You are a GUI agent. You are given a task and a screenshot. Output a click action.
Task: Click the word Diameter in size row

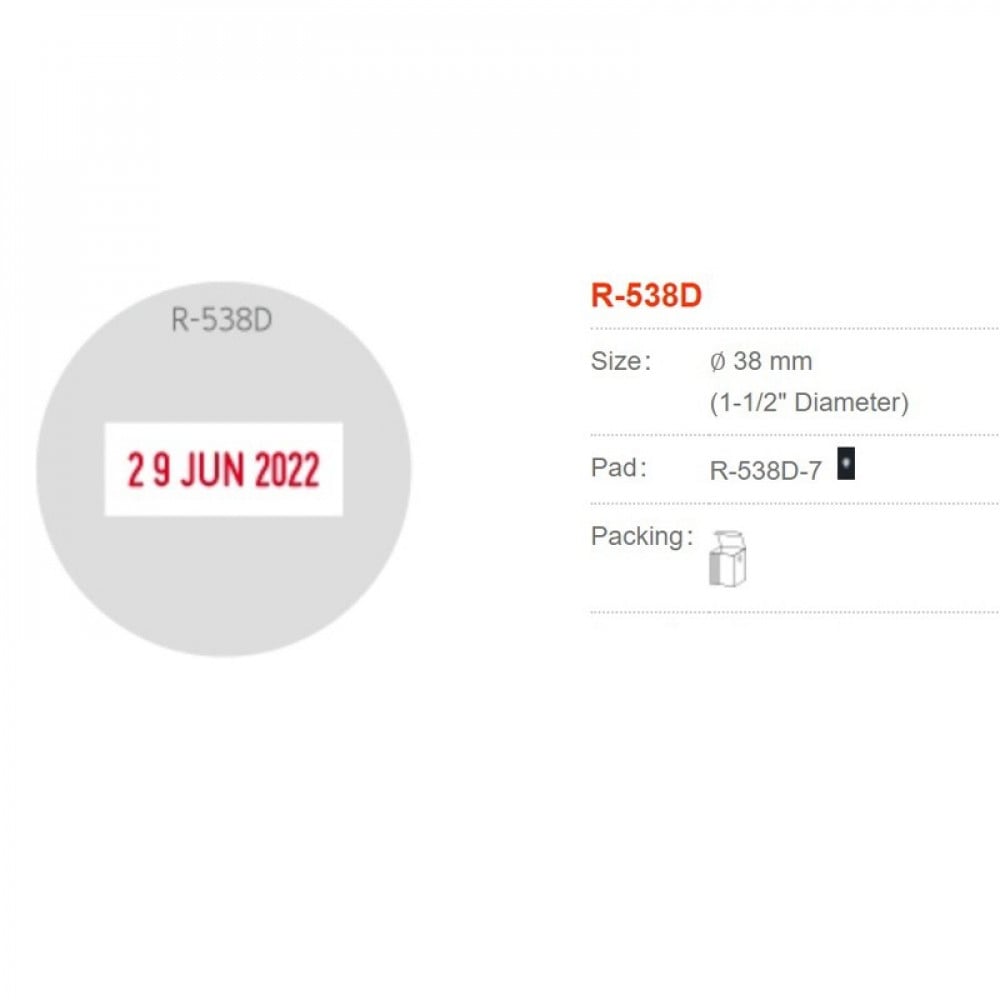click(x=853, y=403)
